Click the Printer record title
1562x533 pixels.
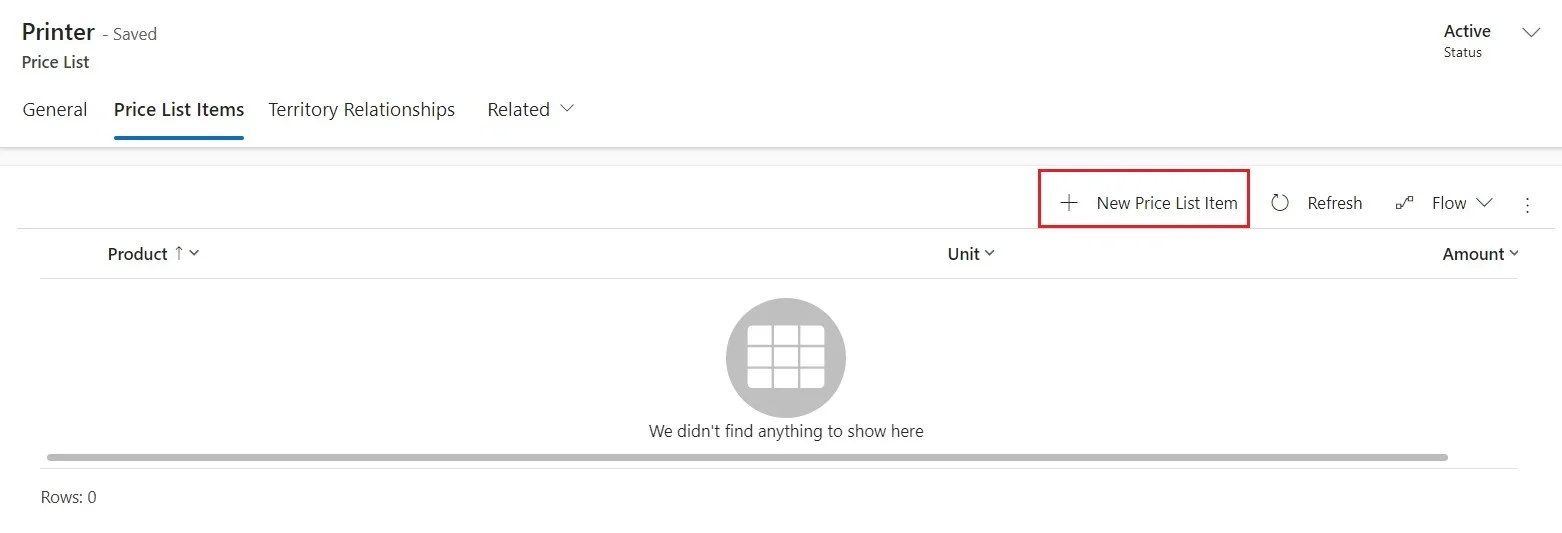point(58,32)
